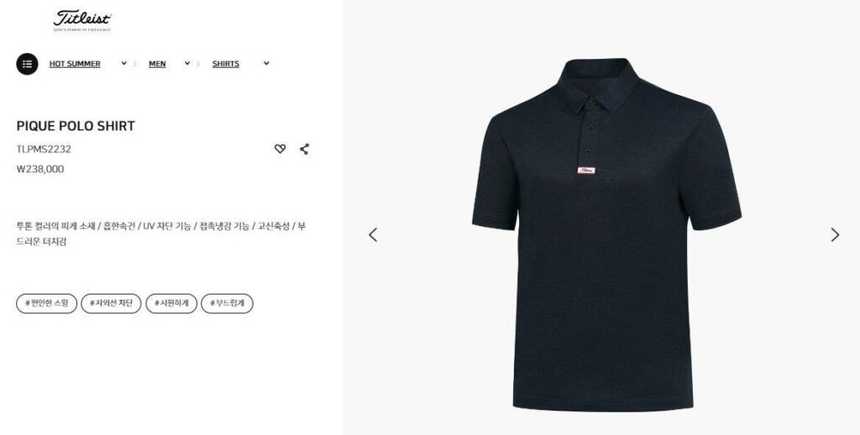This screenshot has height=435, width=860.
Task: Click the share icon beside the heart
Action: (x=304, y=149)
